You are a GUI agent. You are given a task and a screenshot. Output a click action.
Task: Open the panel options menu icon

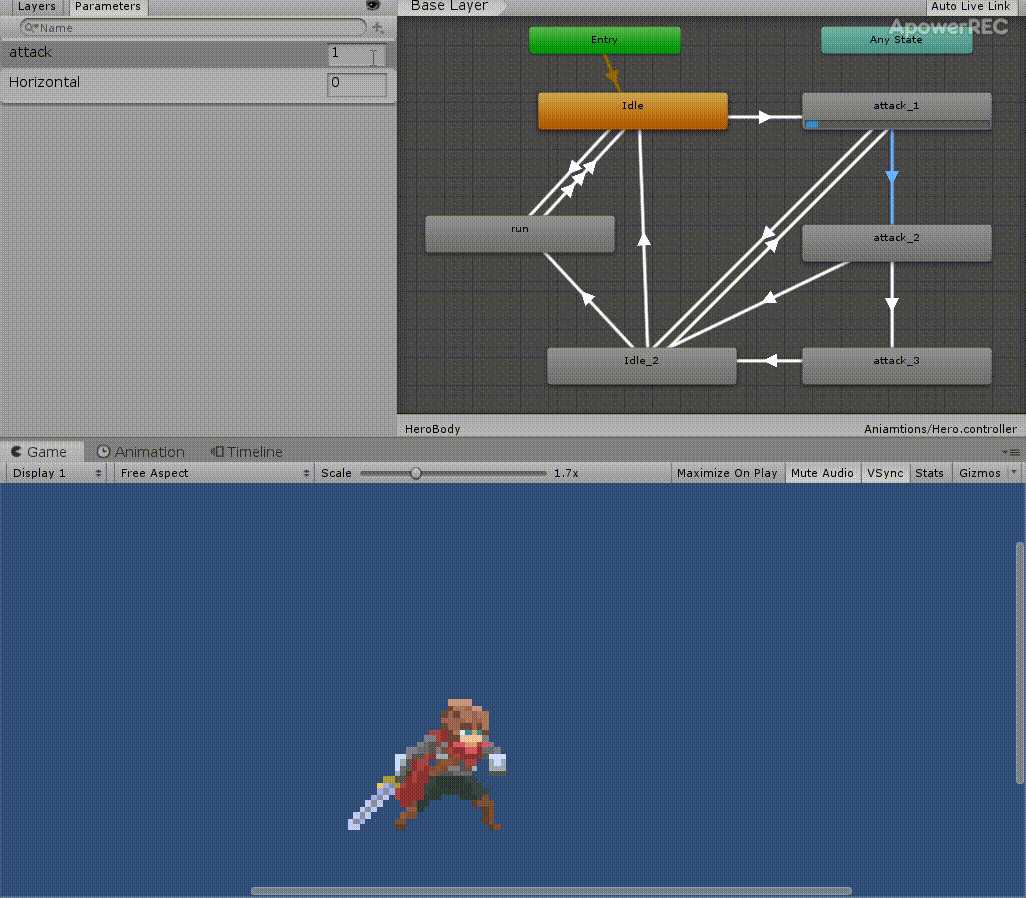tap(1011, 452)
